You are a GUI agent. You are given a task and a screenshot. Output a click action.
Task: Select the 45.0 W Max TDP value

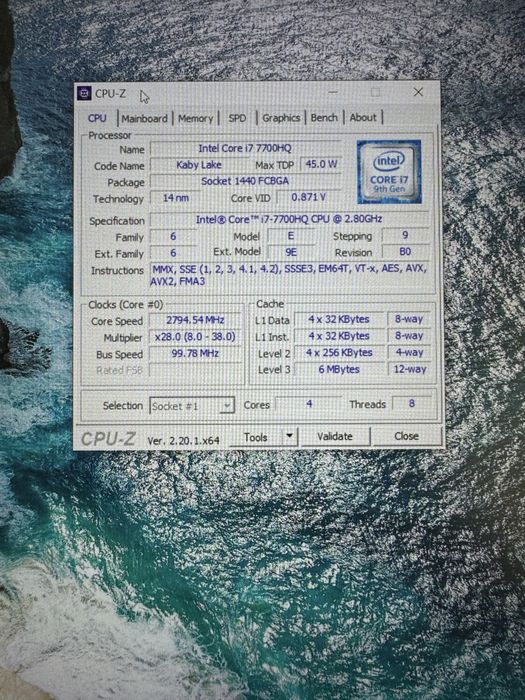click(321, 164)
